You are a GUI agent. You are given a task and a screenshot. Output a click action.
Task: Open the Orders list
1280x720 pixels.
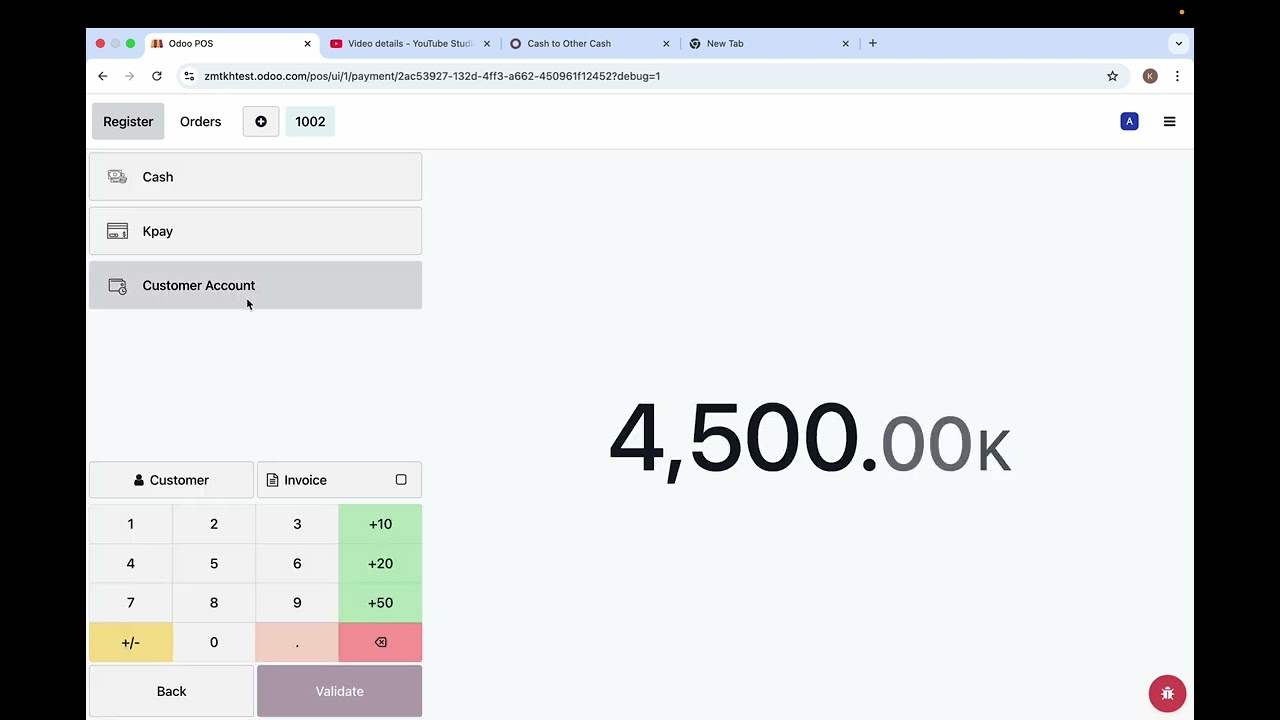point(200,121)
